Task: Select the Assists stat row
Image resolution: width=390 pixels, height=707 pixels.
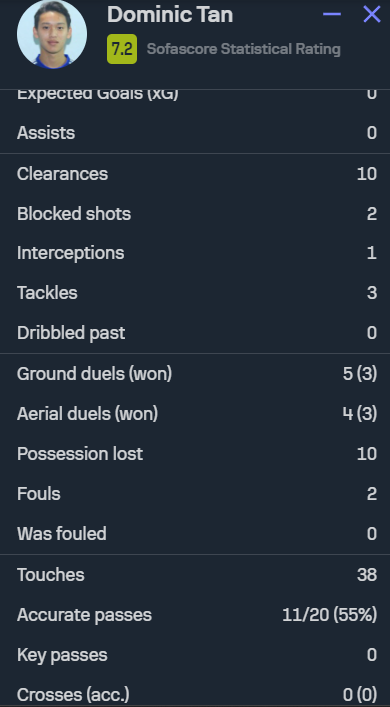Action: click(x=195, y=133)
